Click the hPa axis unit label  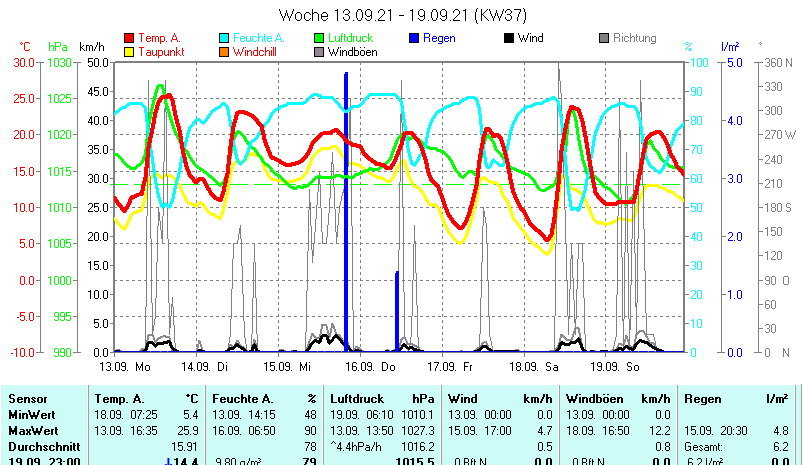tap(57, 47)
